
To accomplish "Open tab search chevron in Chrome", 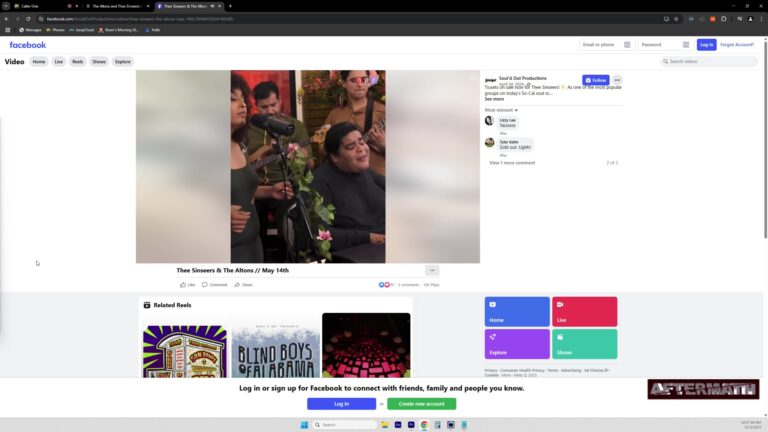I will (x=6, y=6).
